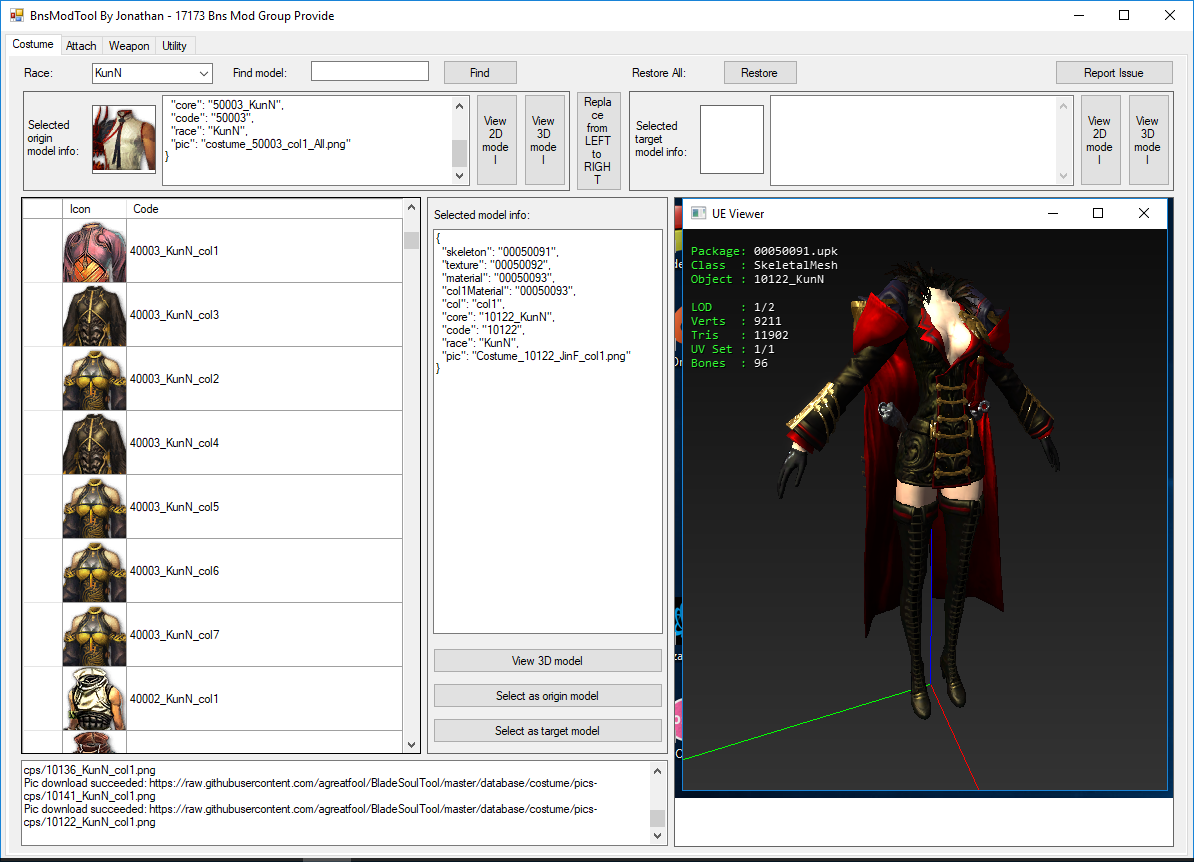
Task: Click the Icon column header
Action: (94, 209)
